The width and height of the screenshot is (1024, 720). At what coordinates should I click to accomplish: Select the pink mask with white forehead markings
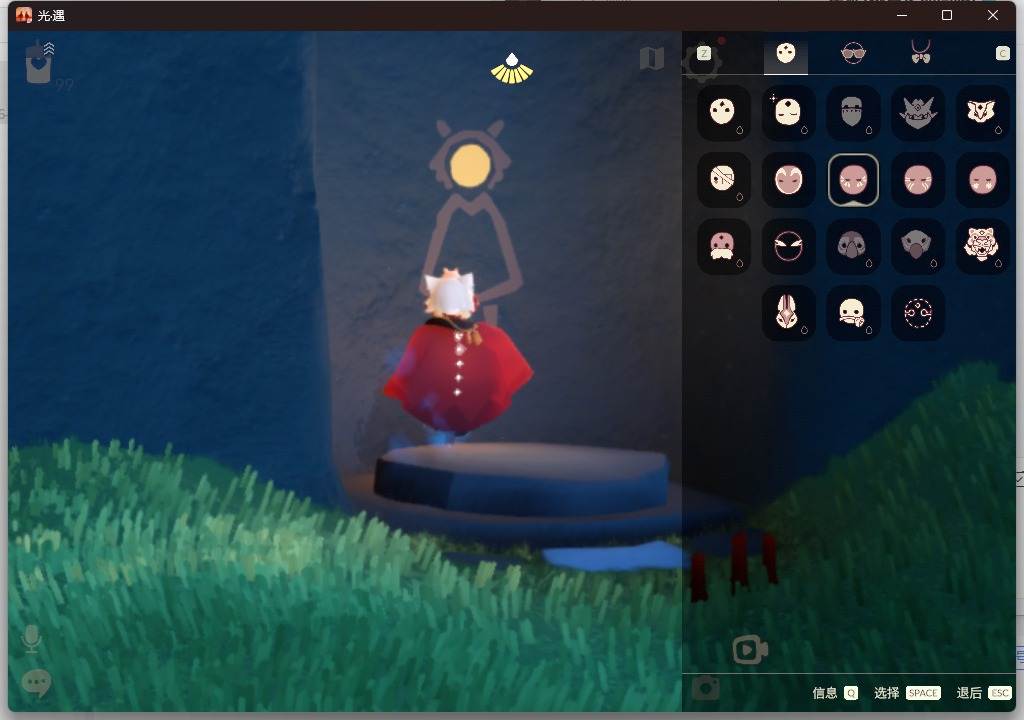(x=788, y=180)
